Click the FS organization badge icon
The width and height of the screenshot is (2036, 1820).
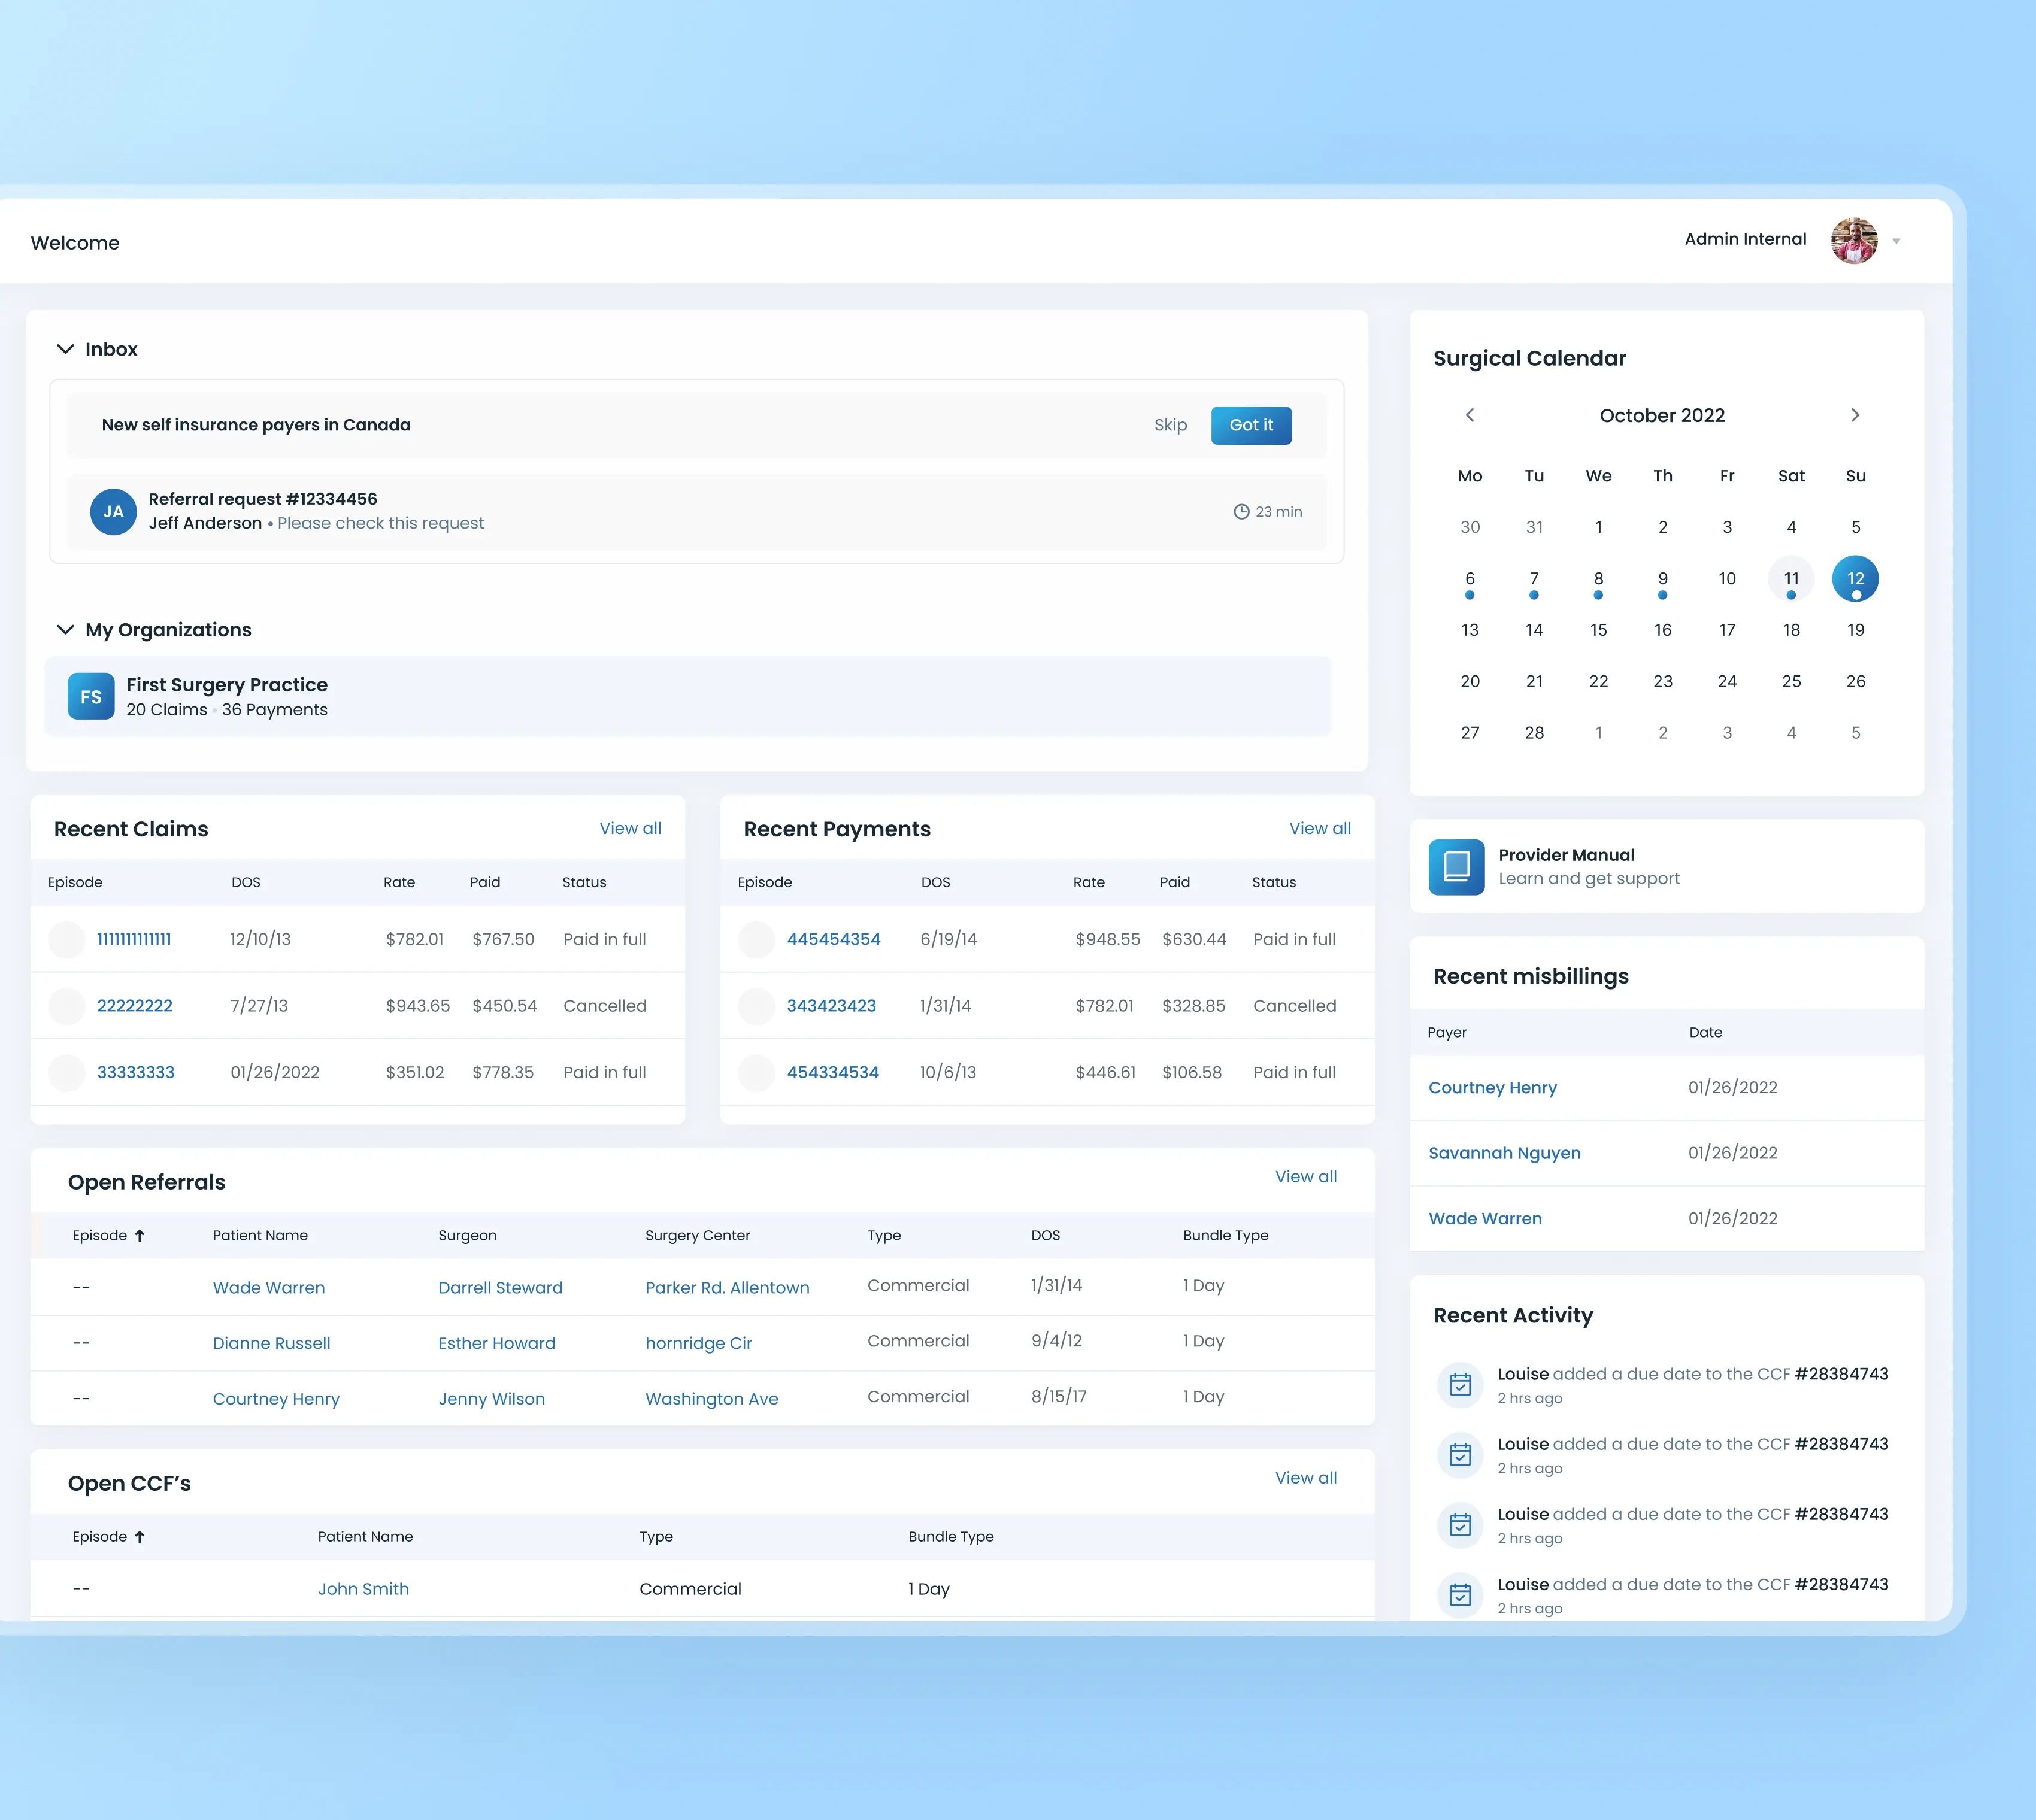click(x=91, y=696)
